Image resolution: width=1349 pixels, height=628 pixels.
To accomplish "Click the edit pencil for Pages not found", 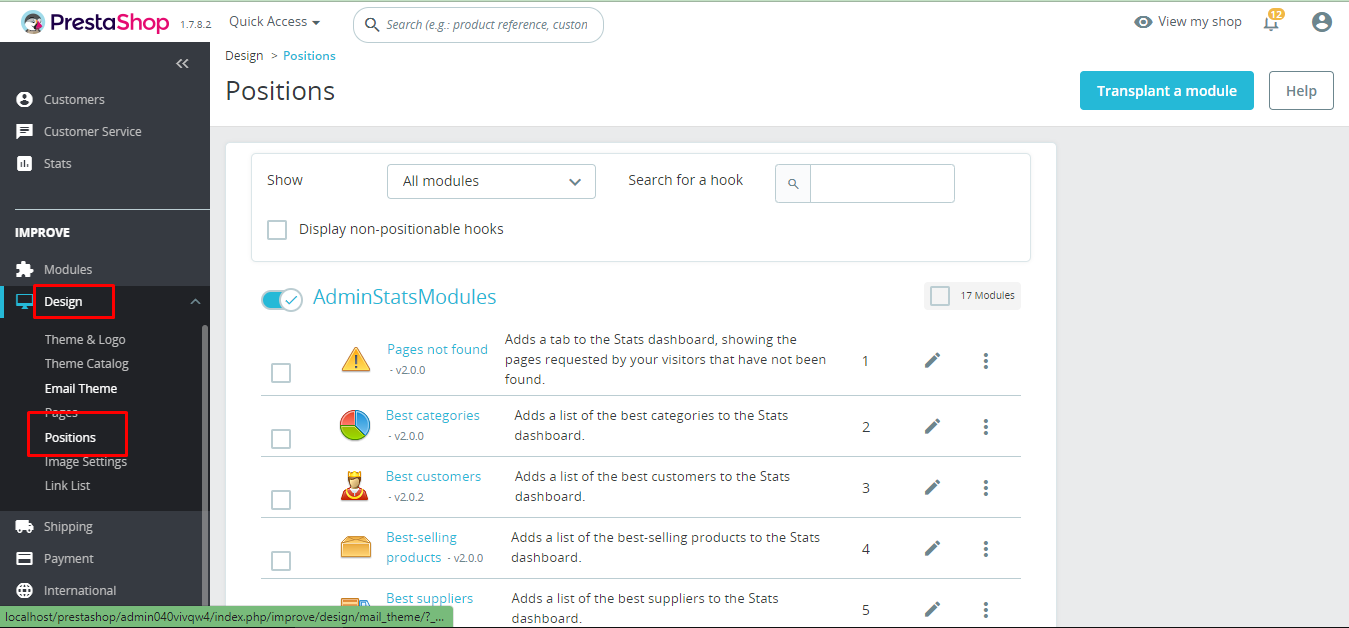I will click(x=932, y=360).
